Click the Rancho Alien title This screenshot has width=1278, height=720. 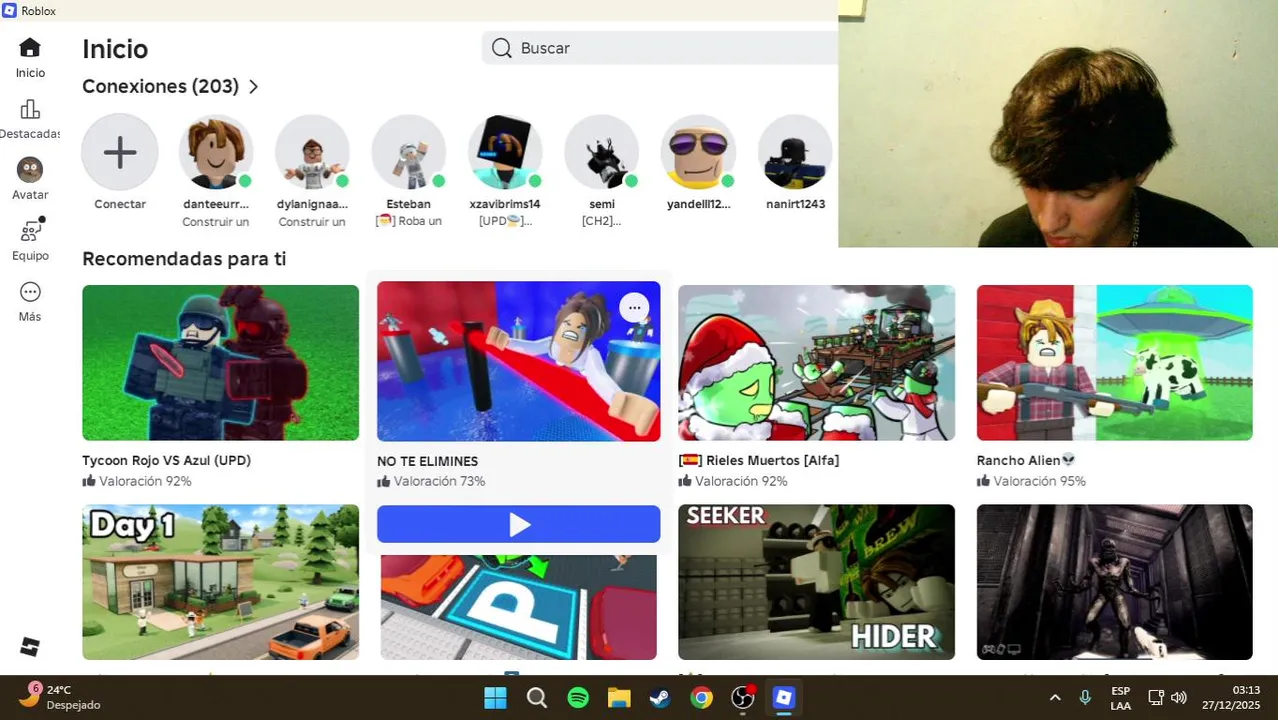pyautogui.click(x=1026, y=460)
